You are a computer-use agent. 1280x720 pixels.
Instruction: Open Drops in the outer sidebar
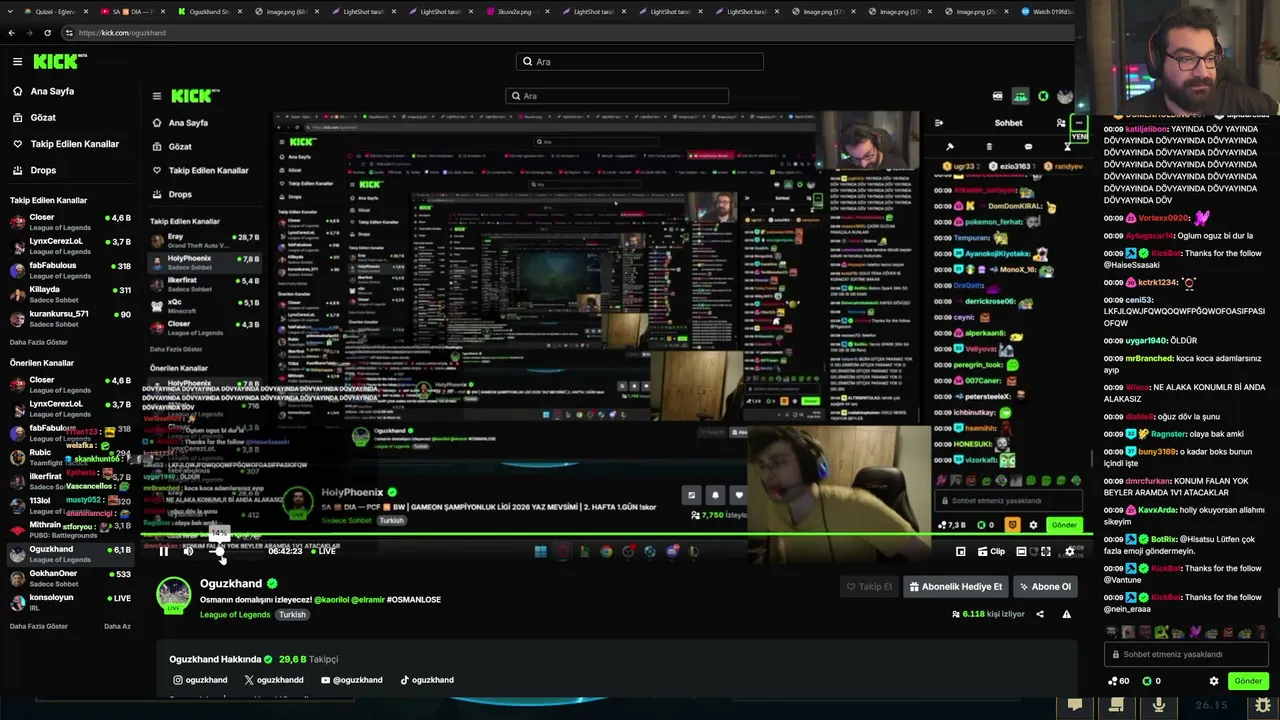43,170
